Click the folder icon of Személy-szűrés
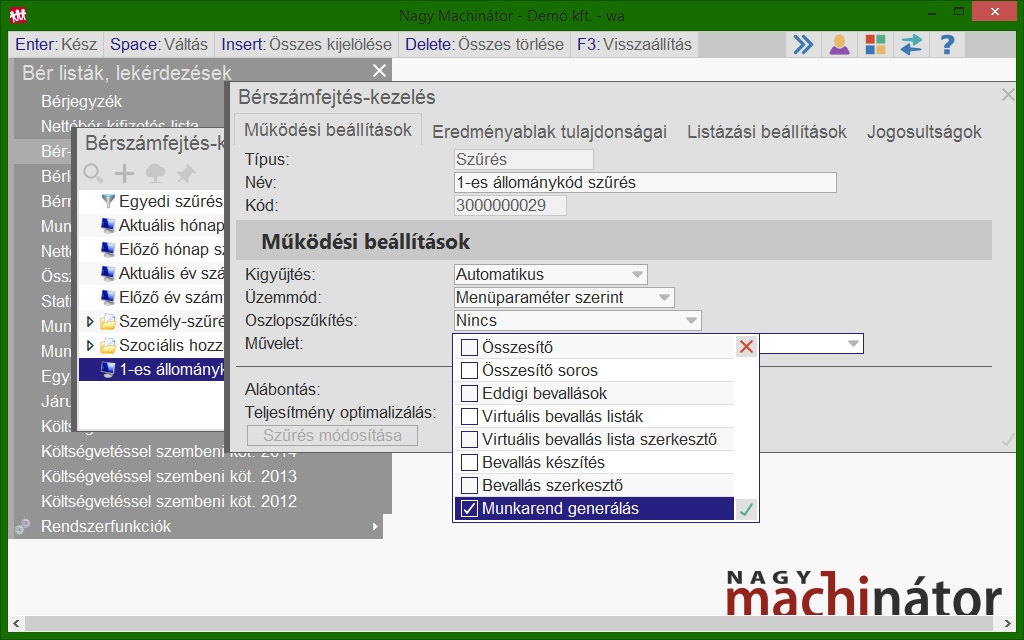Image resolution: width=1024 pixels, height=640 pixels. click(108, 321)
